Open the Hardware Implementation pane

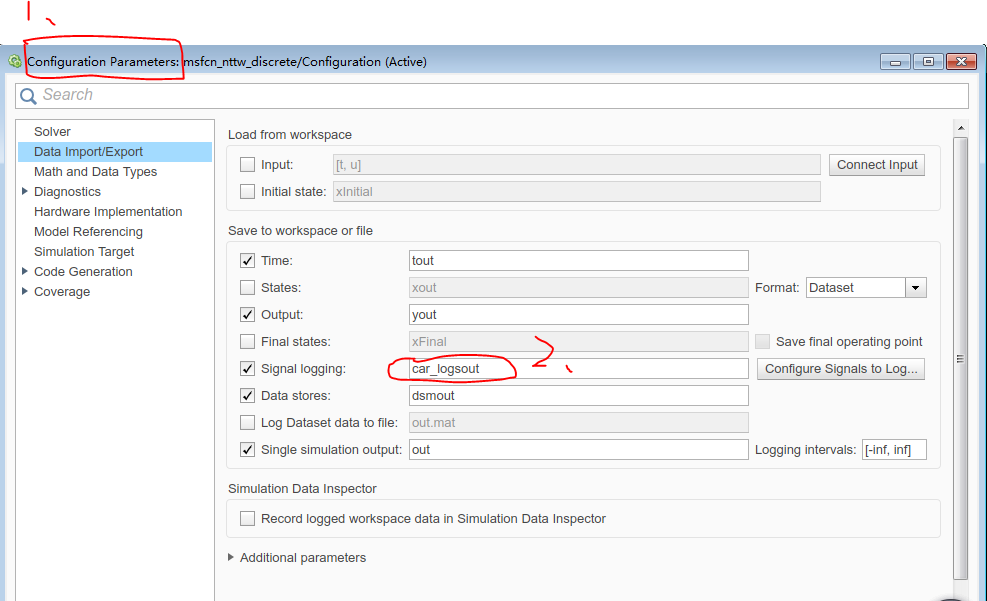tap(108, 212)
